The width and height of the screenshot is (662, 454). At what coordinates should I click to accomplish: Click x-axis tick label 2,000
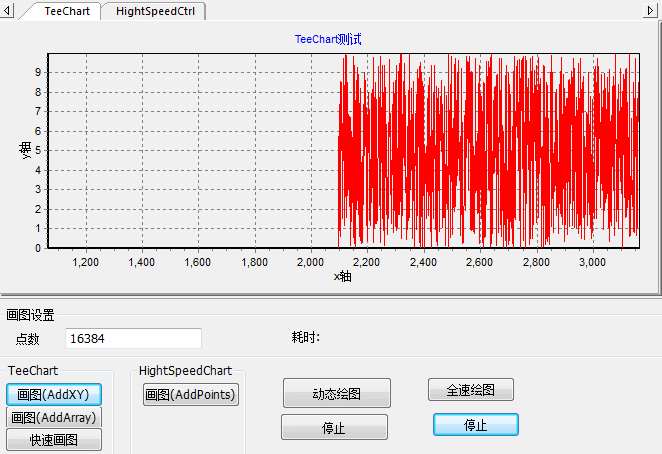(x=310, y=262)
